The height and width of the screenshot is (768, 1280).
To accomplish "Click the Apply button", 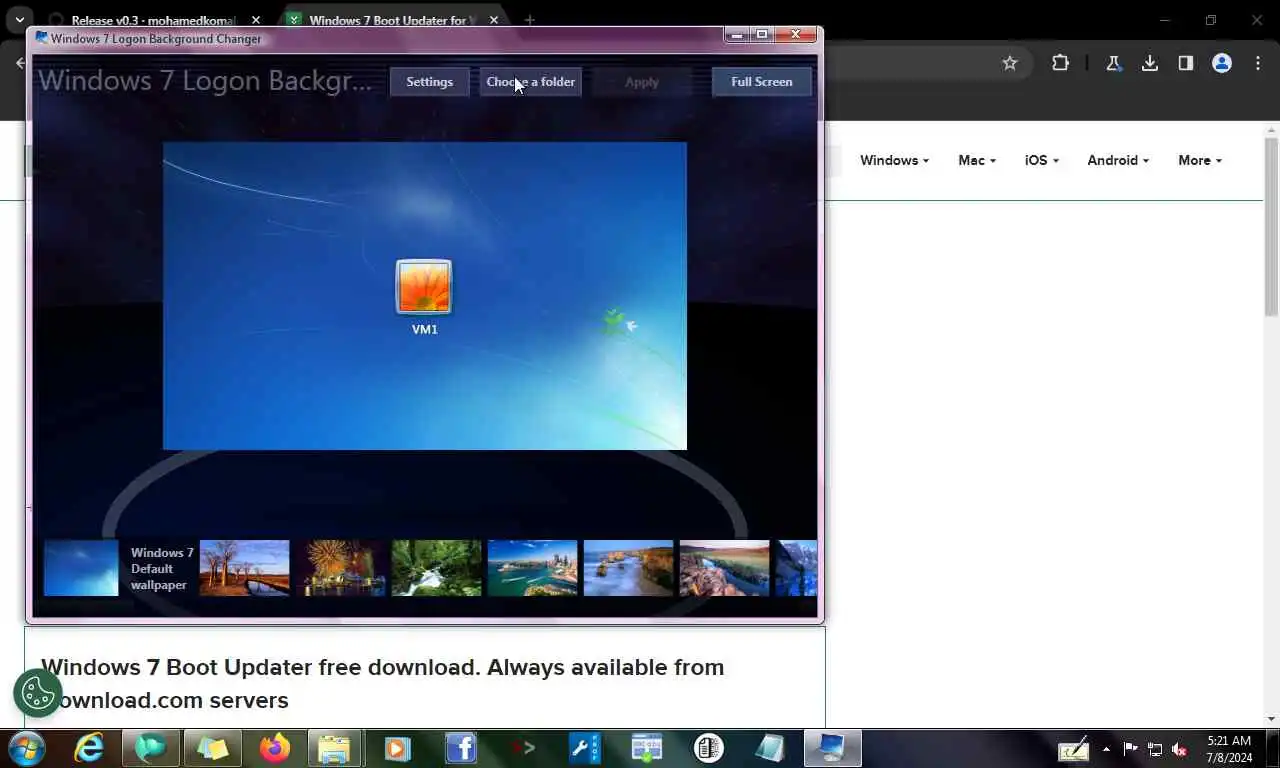I will pos(641,82).
